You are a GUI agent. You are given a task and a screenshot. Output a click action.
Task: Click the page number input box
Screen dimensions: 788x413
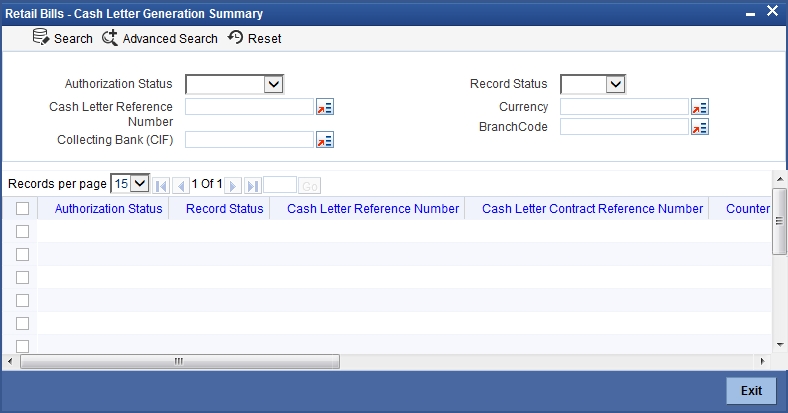280,185
